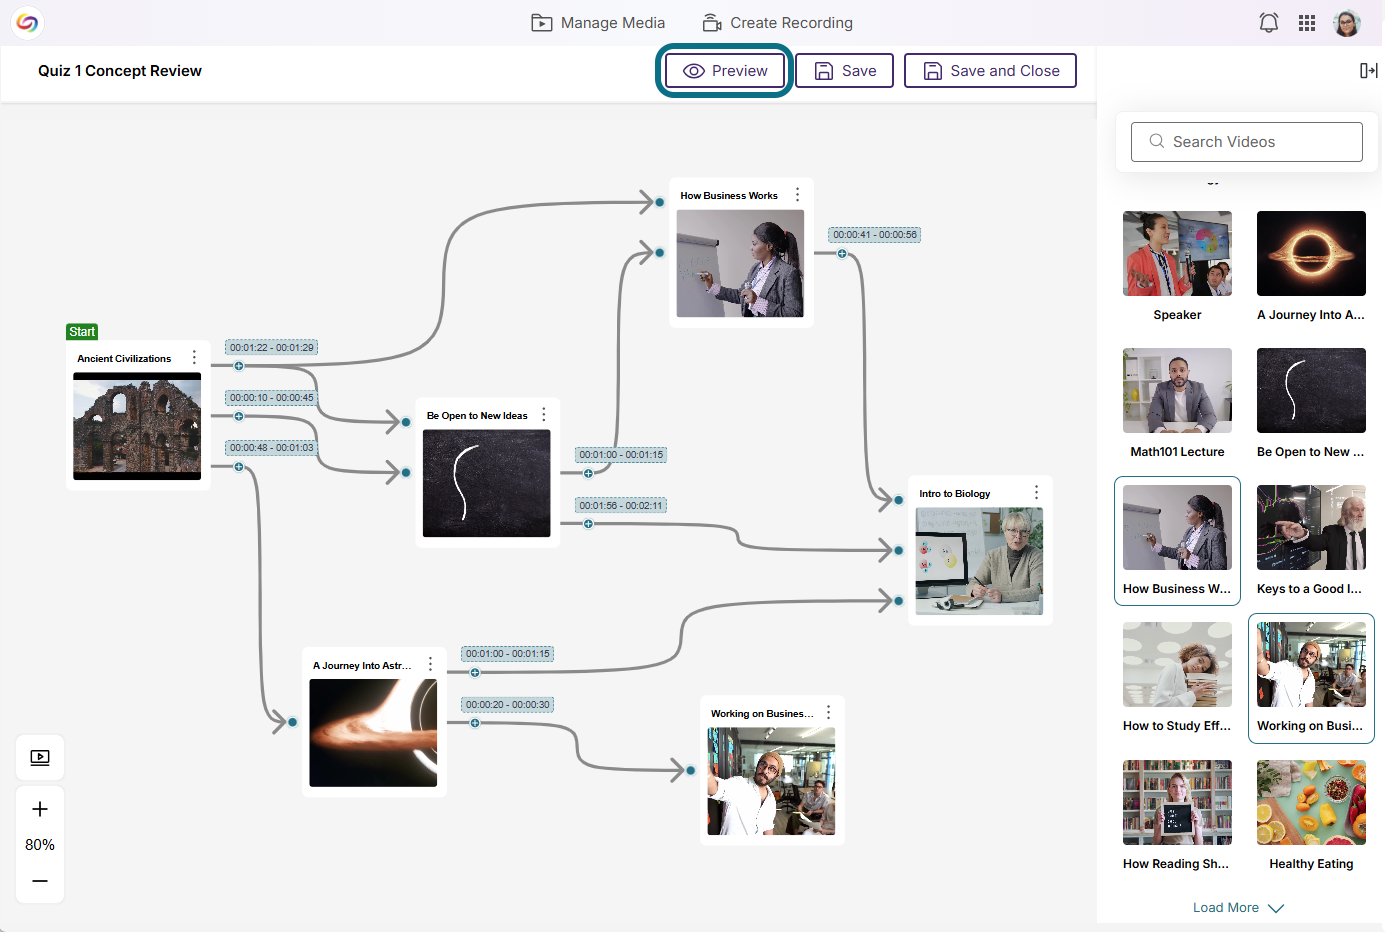
Task: Click time range 00:00:10 - 00:00:45
Action: [272, 398]
